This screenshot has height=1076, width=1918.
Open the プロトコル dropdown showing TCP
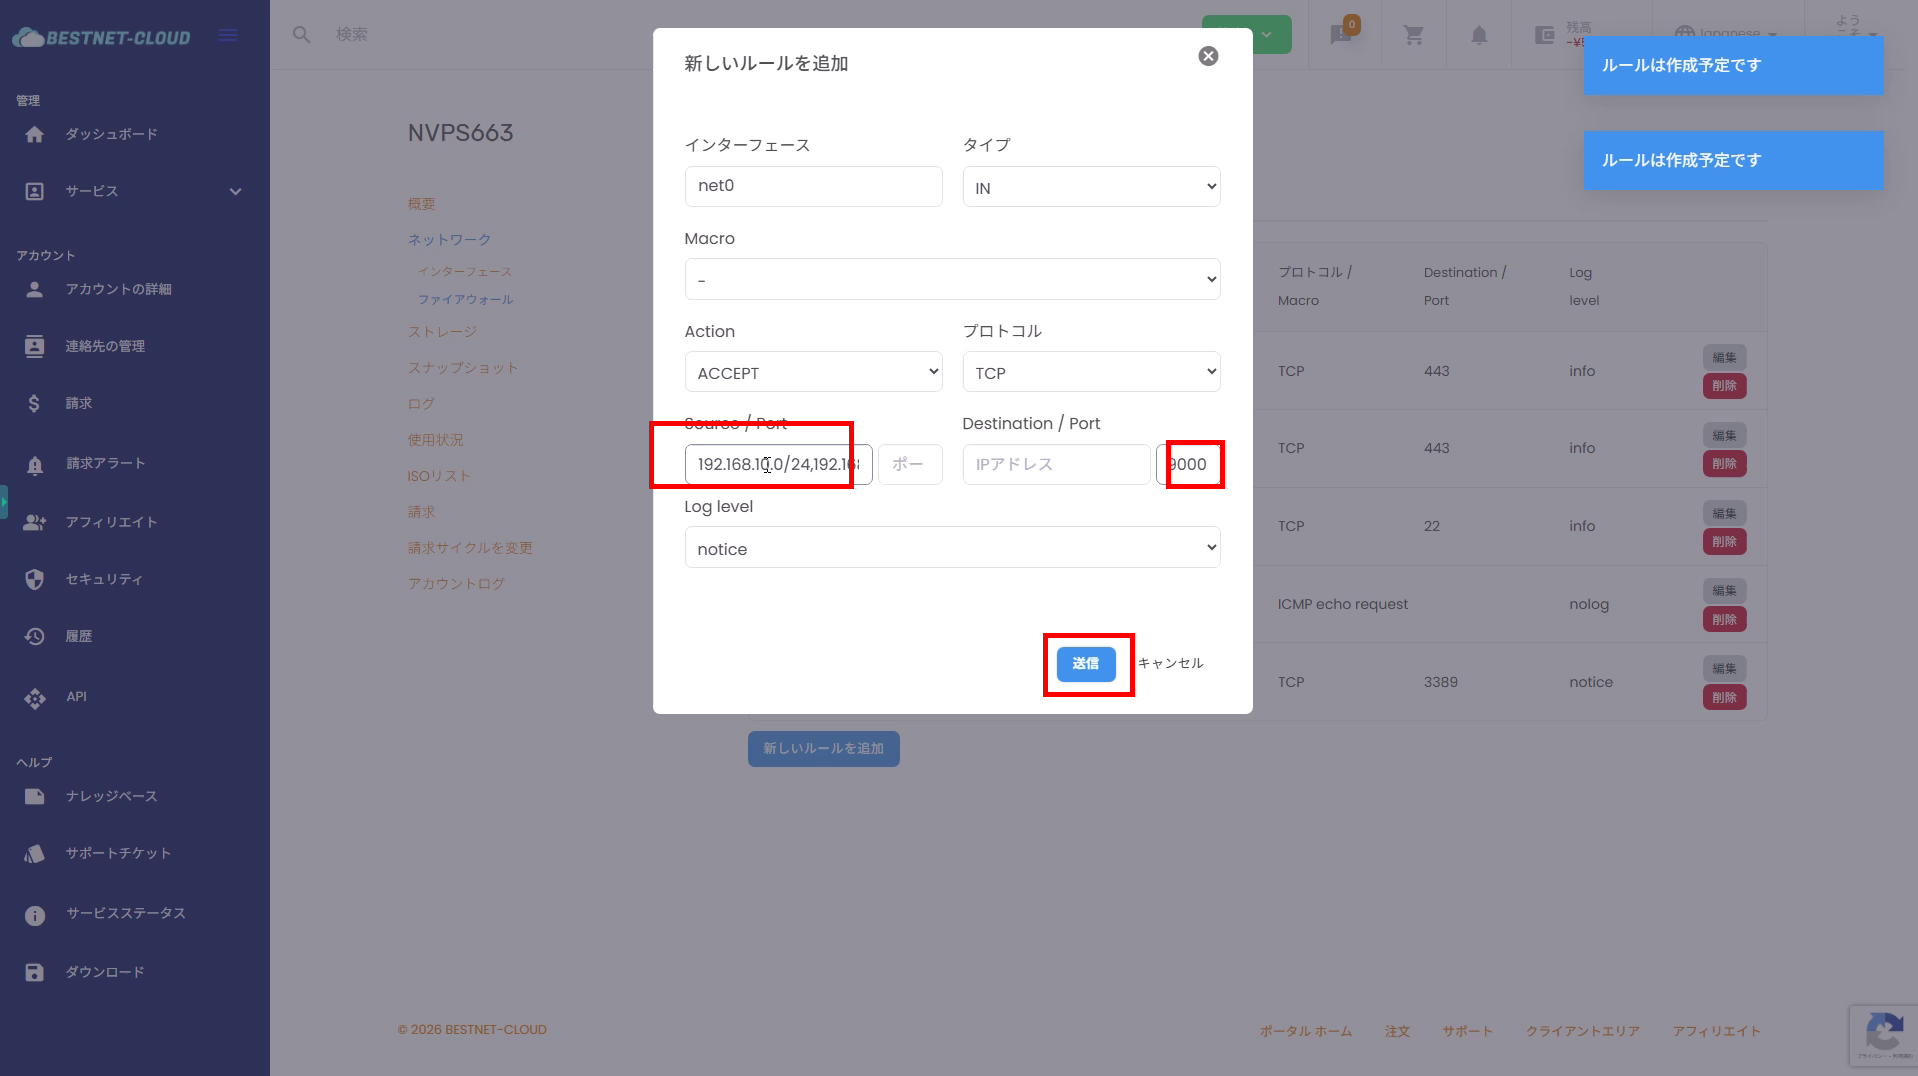(1091, 372)
